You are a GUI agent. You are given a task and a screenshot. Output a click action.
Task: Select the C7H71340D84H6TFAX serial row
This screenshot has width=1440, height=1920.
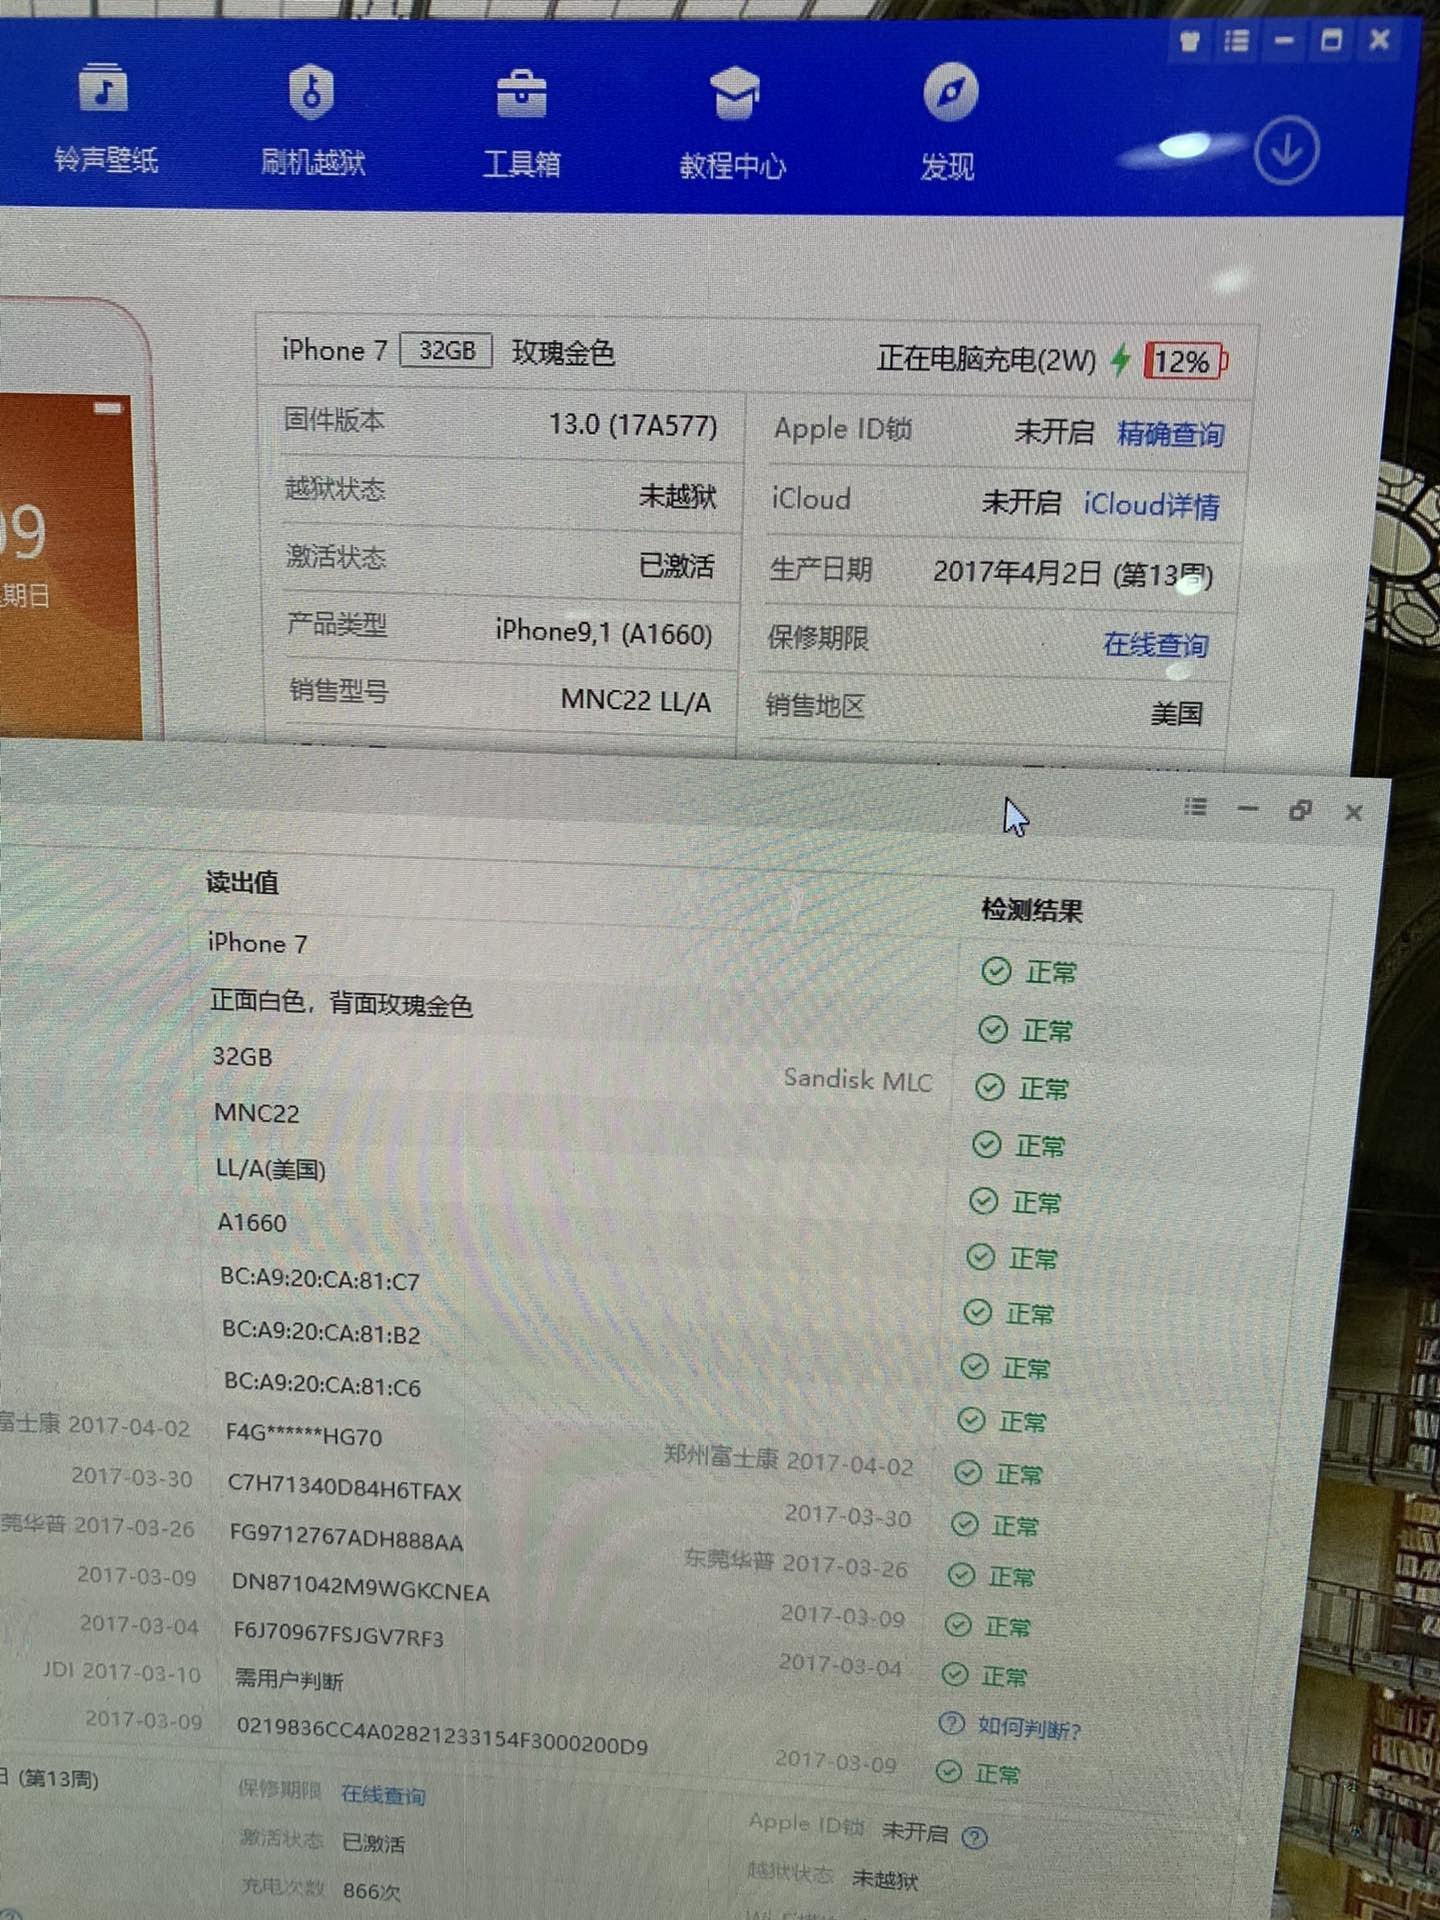coord(344,1488)
